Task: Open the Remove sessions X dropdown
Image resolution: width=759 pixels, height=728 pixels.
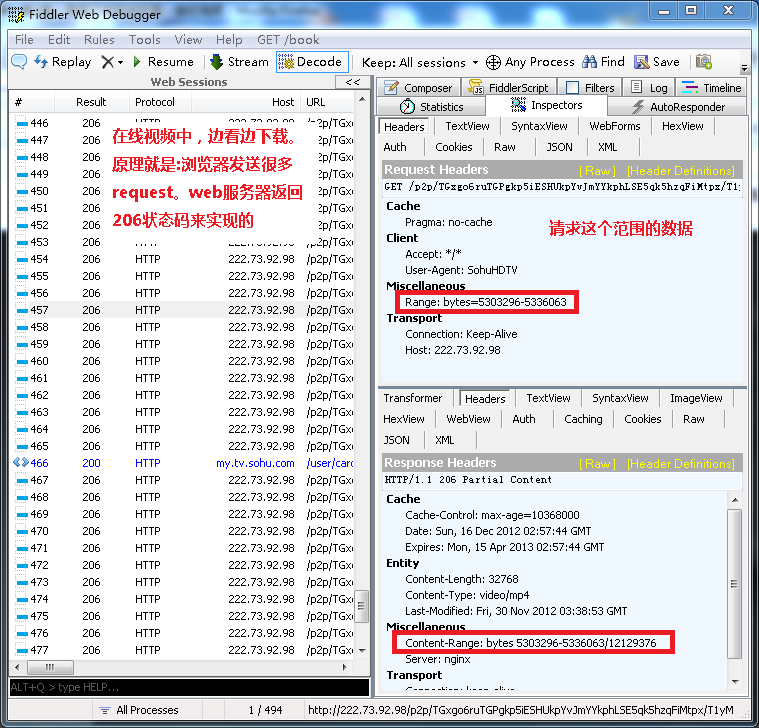Action: pyautogui.click(x=112, y=62)
